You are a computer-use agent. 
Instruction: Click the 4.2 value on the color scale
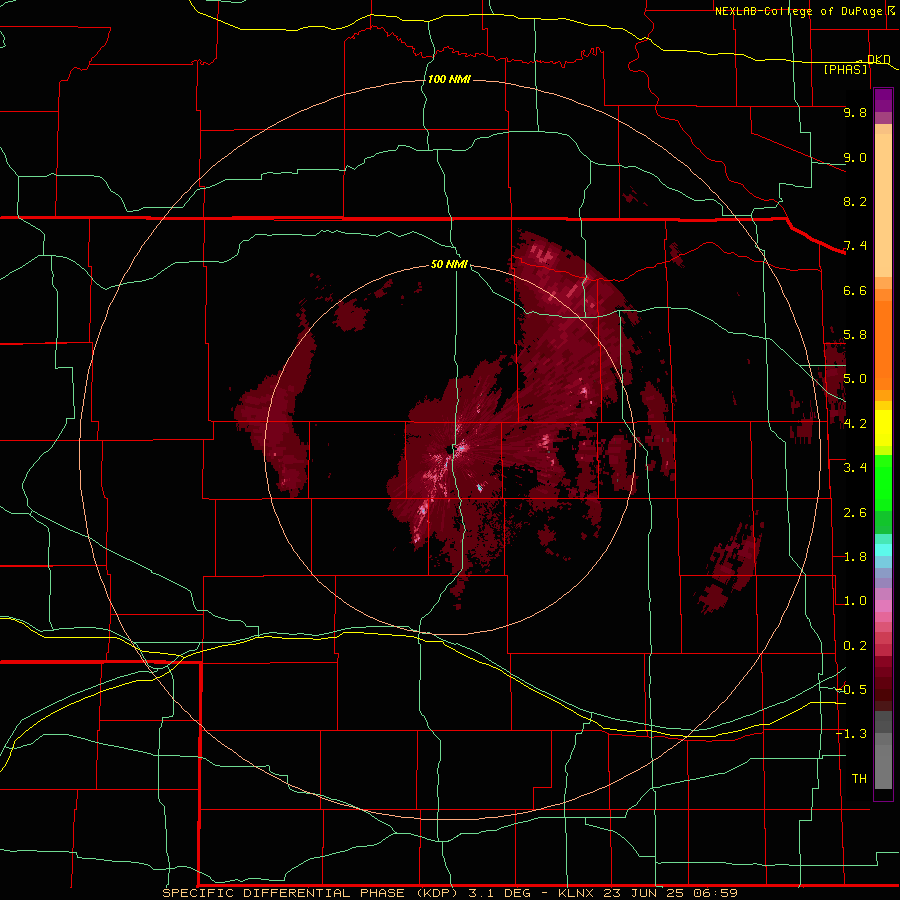855,424
